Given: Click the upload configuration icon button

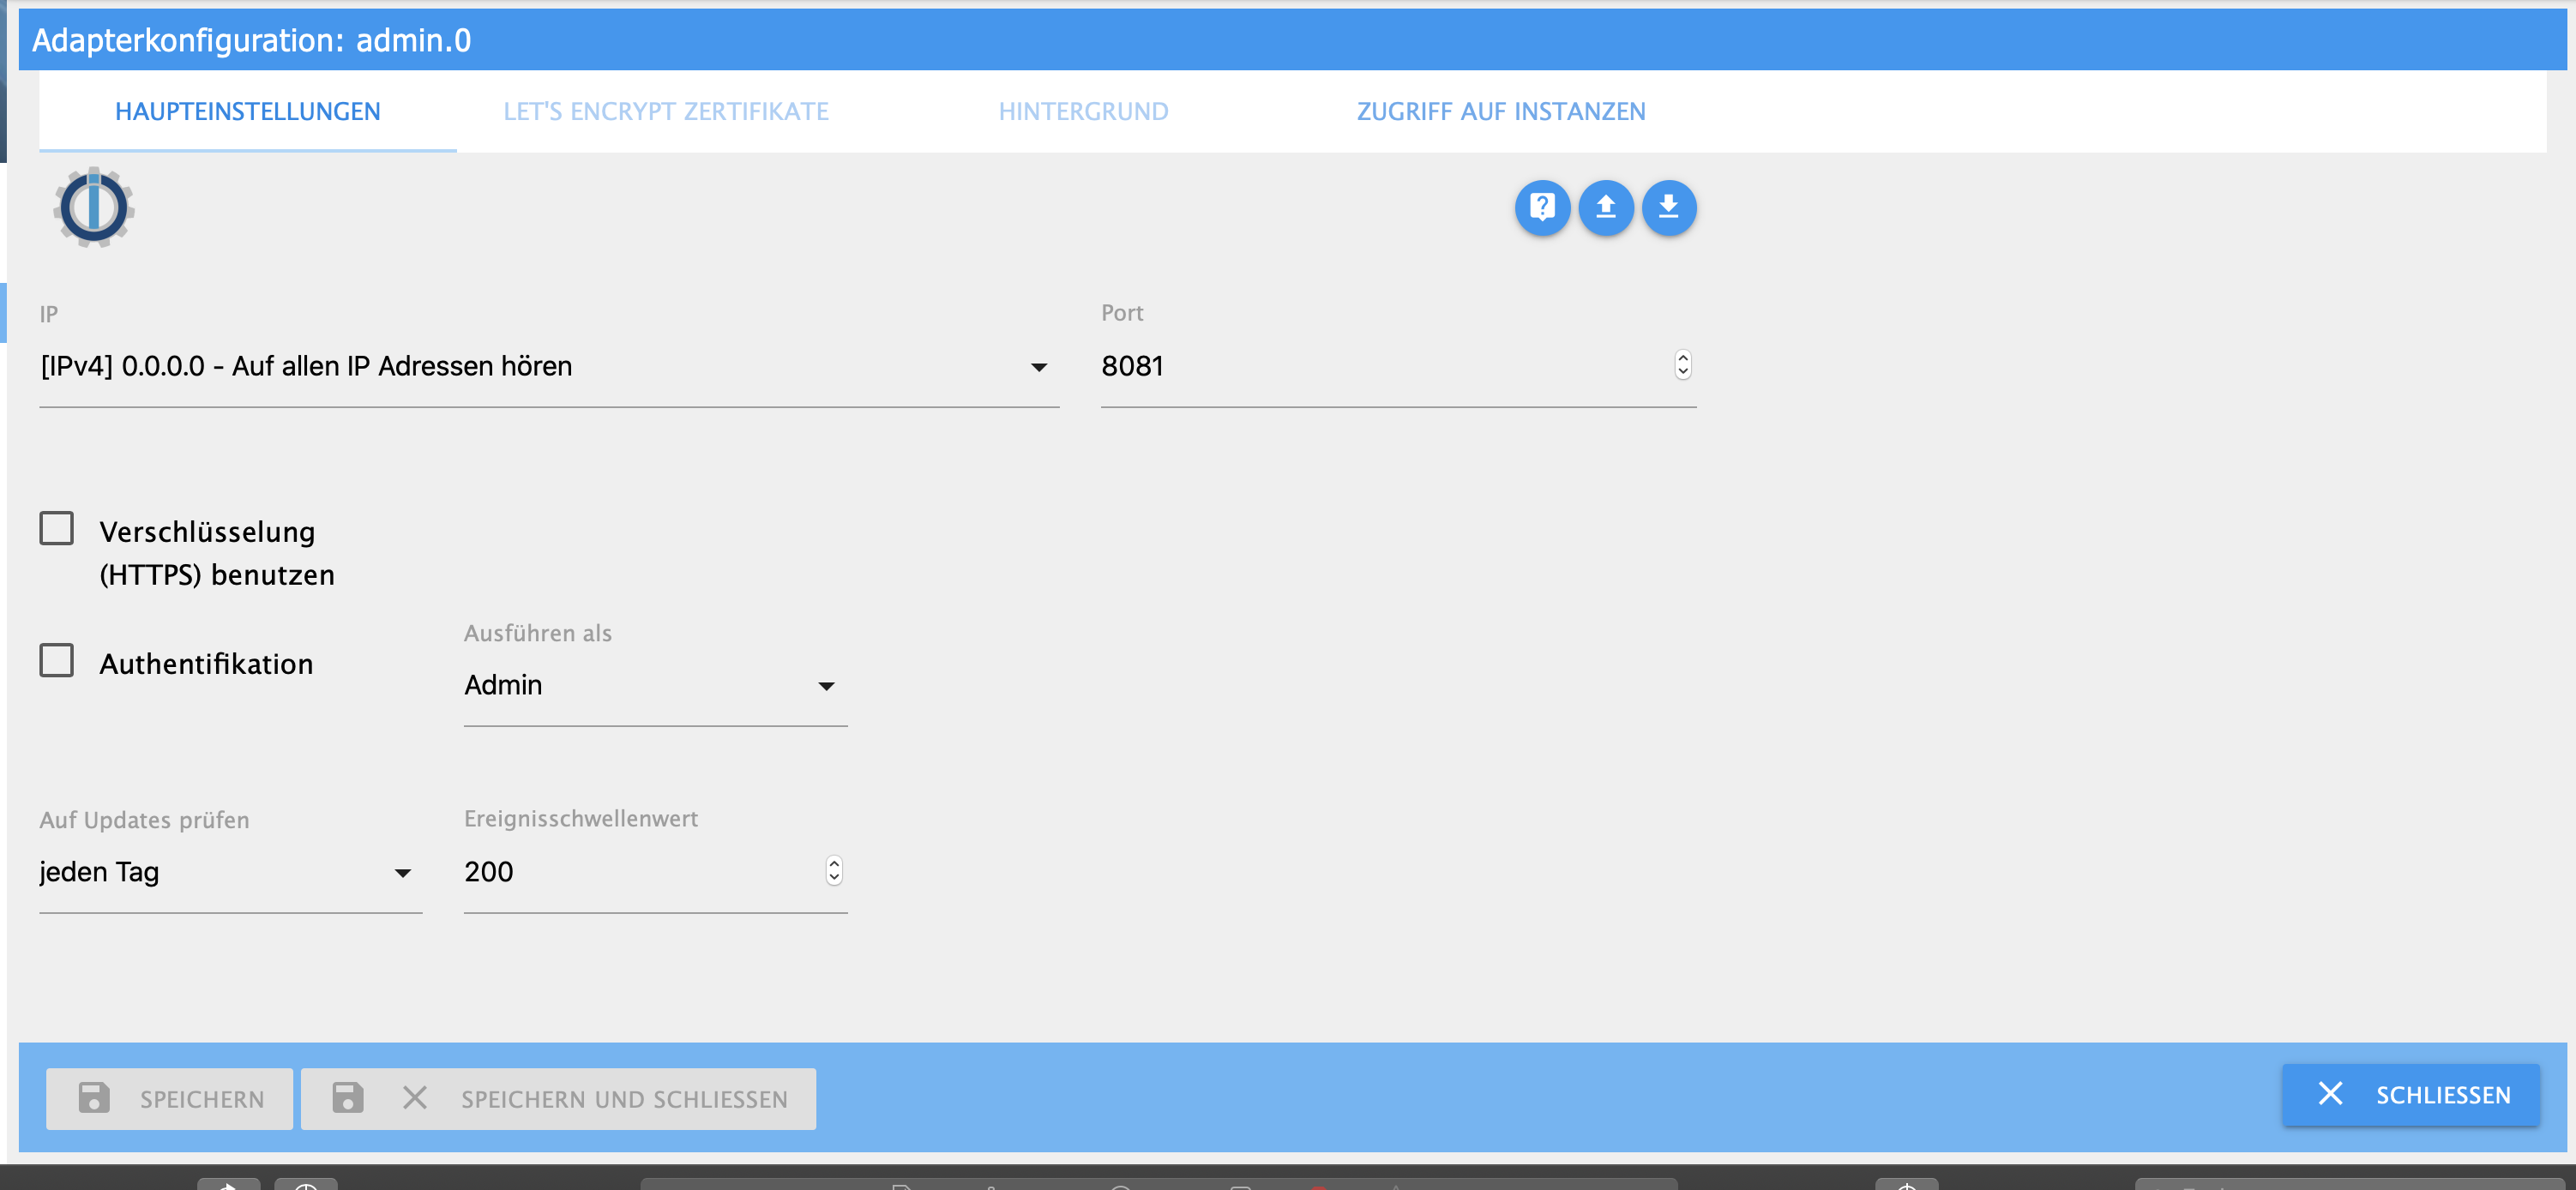Looking at the screenshot, I should click(x=1606, y=208).
